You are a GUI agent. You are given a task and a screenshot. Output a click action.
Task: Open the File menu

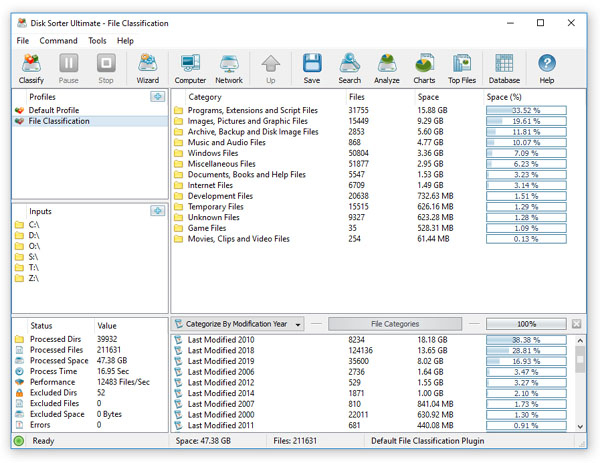23,41
